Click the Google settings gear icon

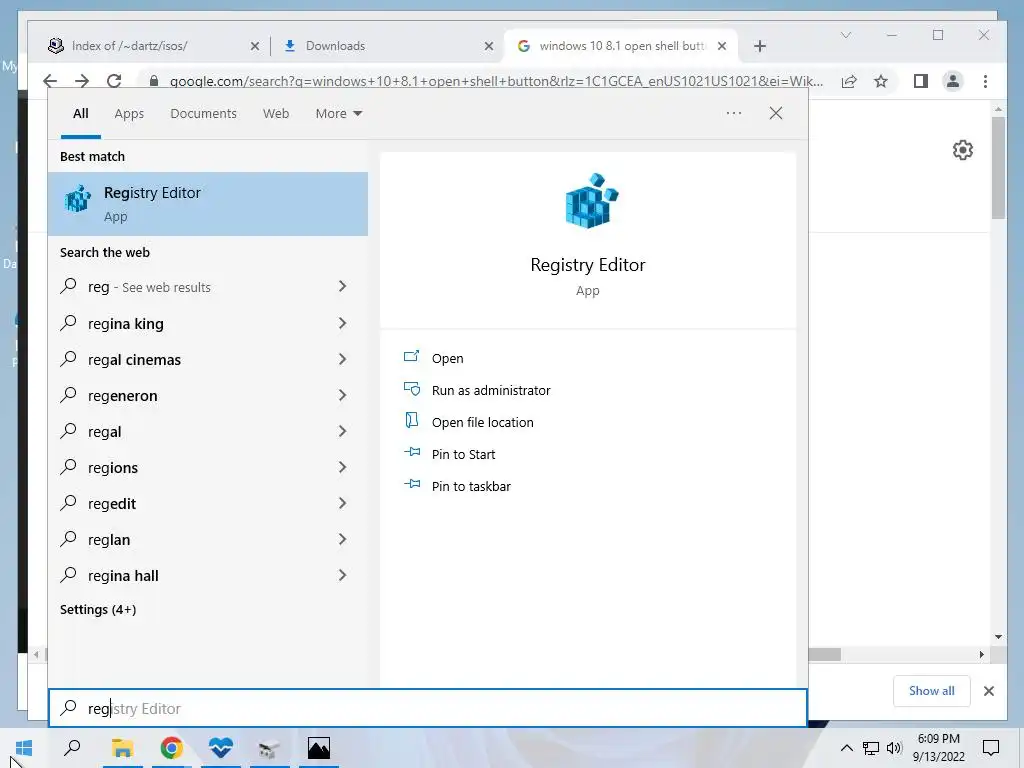click(963, 150)
